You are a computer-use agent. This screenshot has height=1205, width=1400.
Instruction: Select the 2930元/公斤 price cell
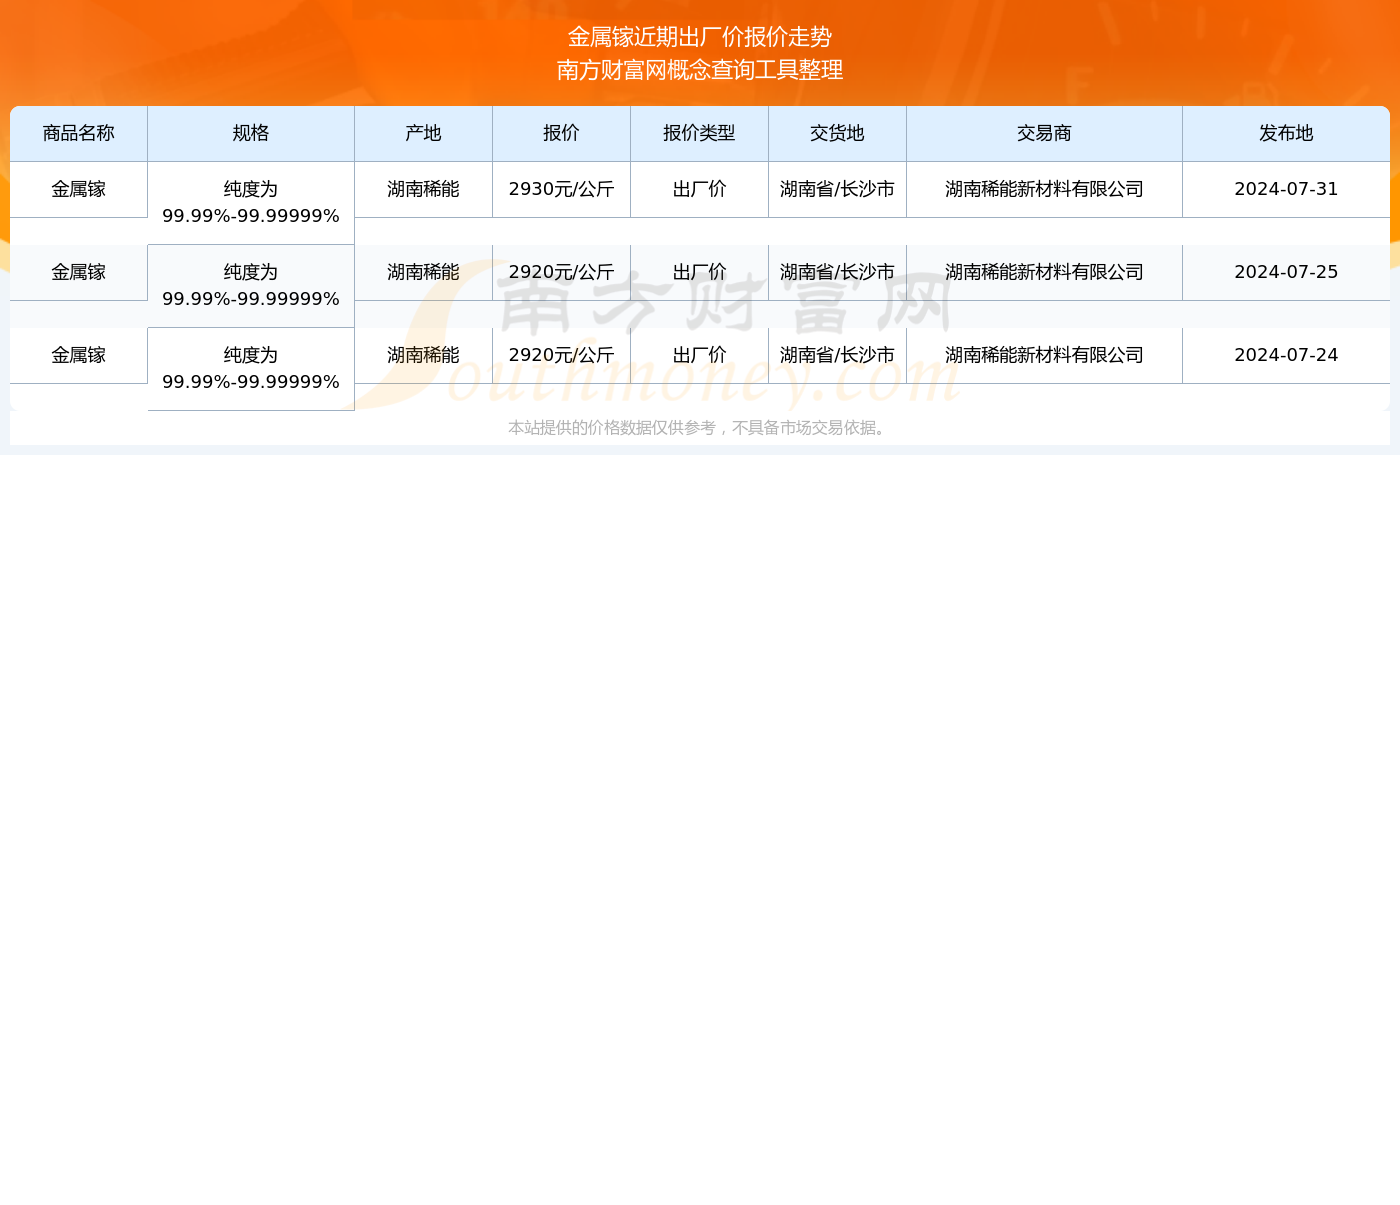561,189
